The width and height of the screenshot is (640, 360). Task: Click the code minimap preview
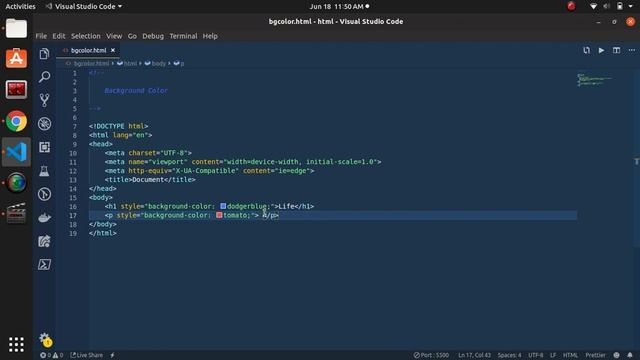tap(594, 80)
